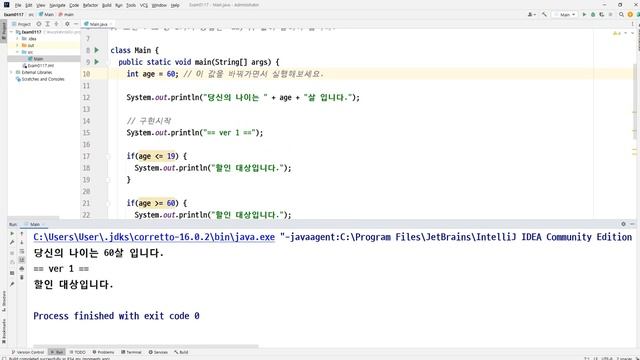Run class Main from the gutter arrow
The height and width of the screenshot is (360, 640).
click(x=97, y=50)
